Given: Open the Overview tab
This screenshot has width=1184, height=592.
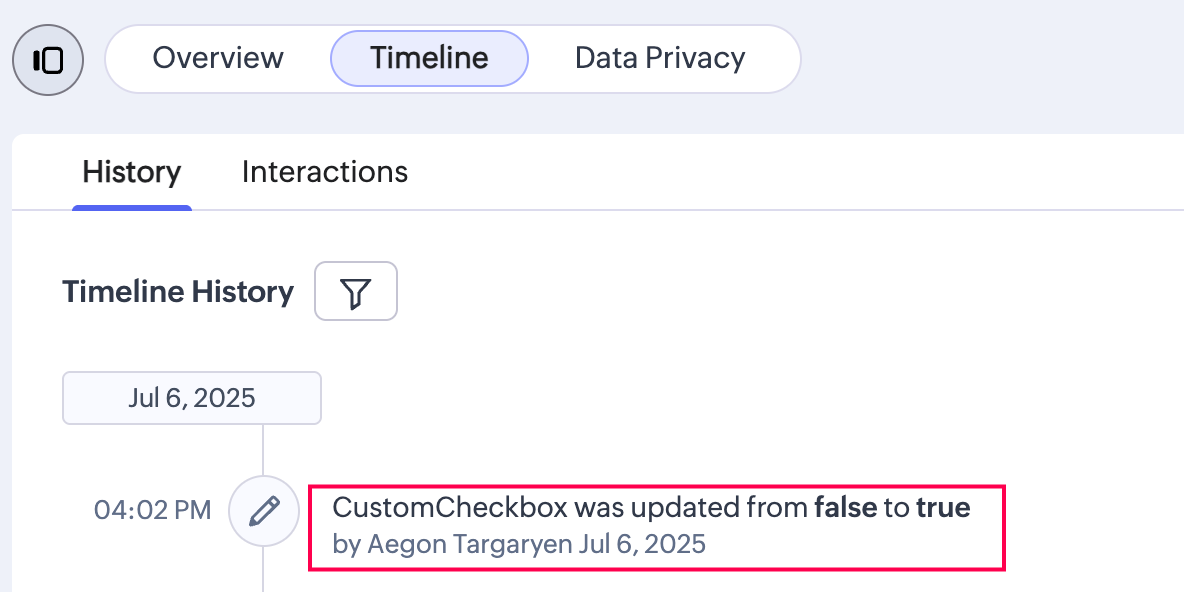Looking at the screenshot, I should 218,58.
